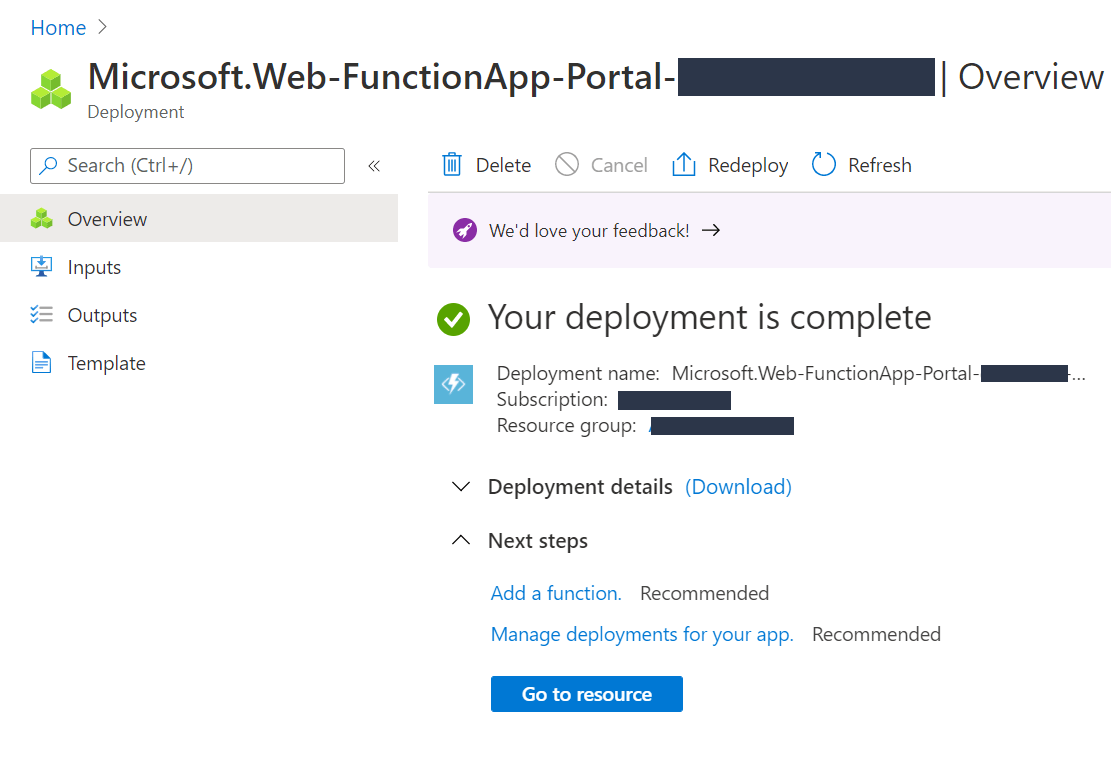Screen dimensions: 1111x773
Task: Open the Outputs menu item
Action: coord(199,315)
